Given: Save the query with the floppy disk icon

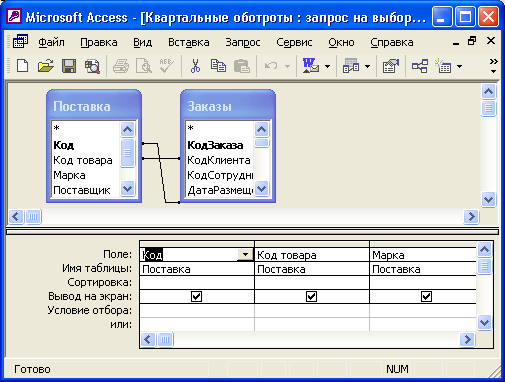Looking at the screenshot, I should [x=69, y=66].
